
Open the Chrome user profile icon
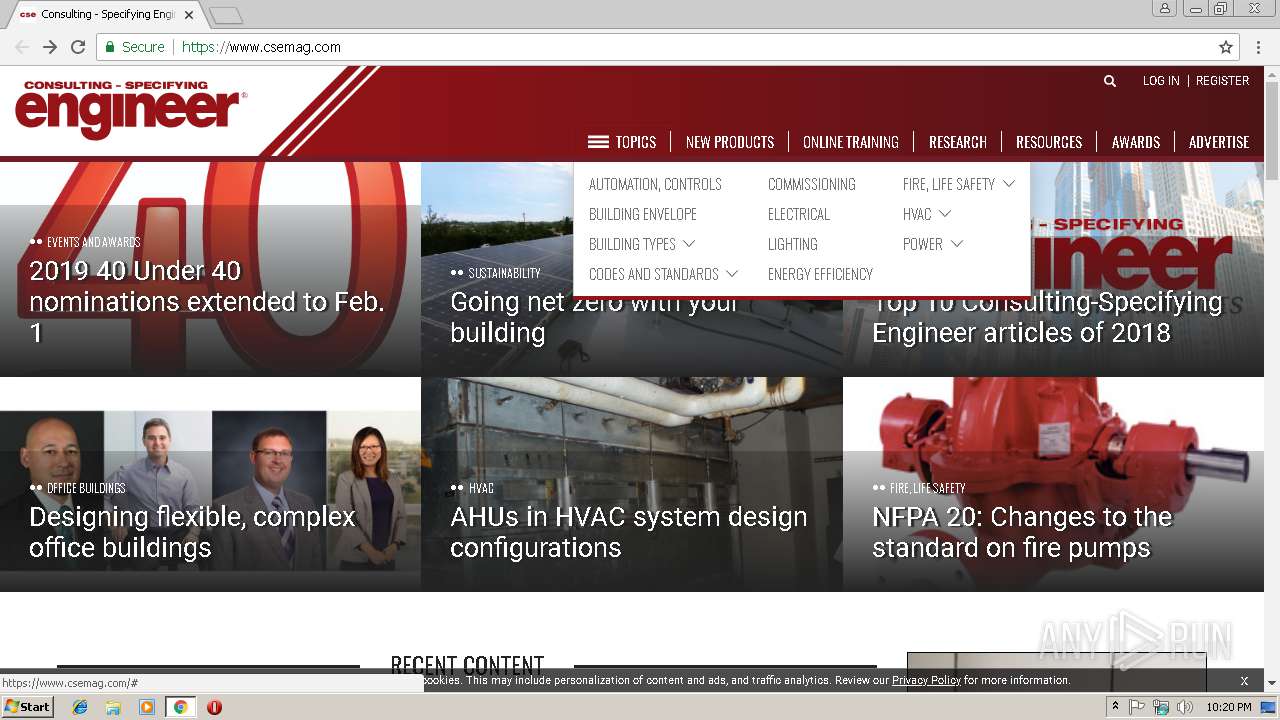pyautogui.click(x=1165, y=8)
